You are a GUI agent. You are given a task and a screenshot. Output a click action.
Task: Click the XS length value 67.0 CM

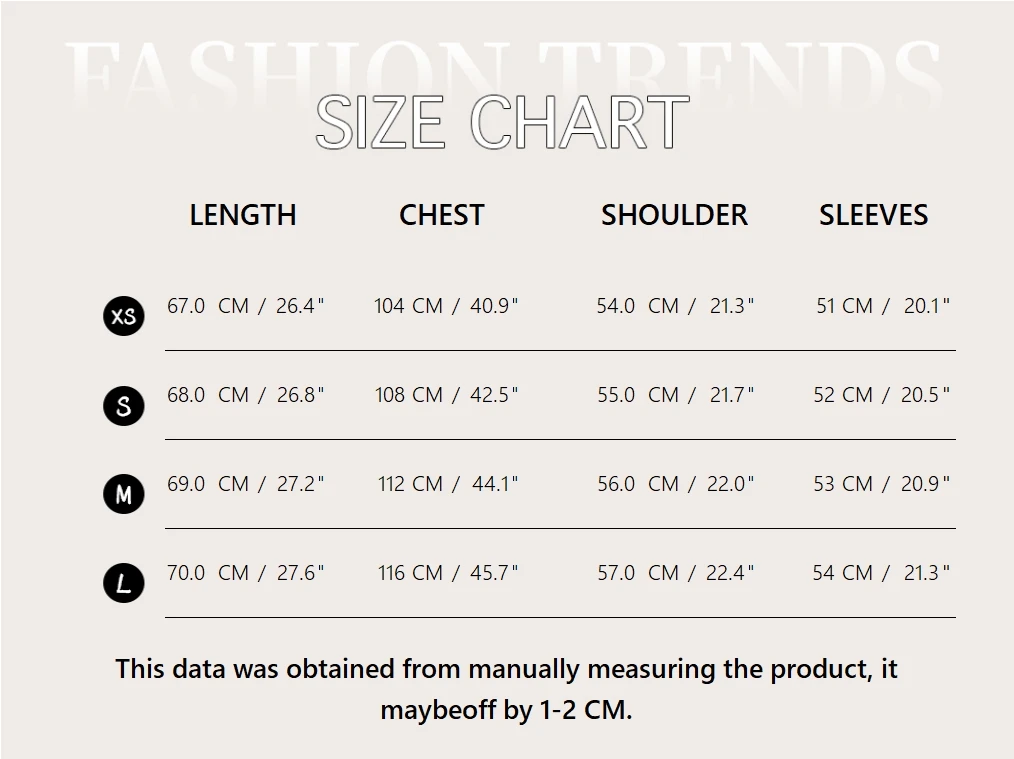[207, 306]
